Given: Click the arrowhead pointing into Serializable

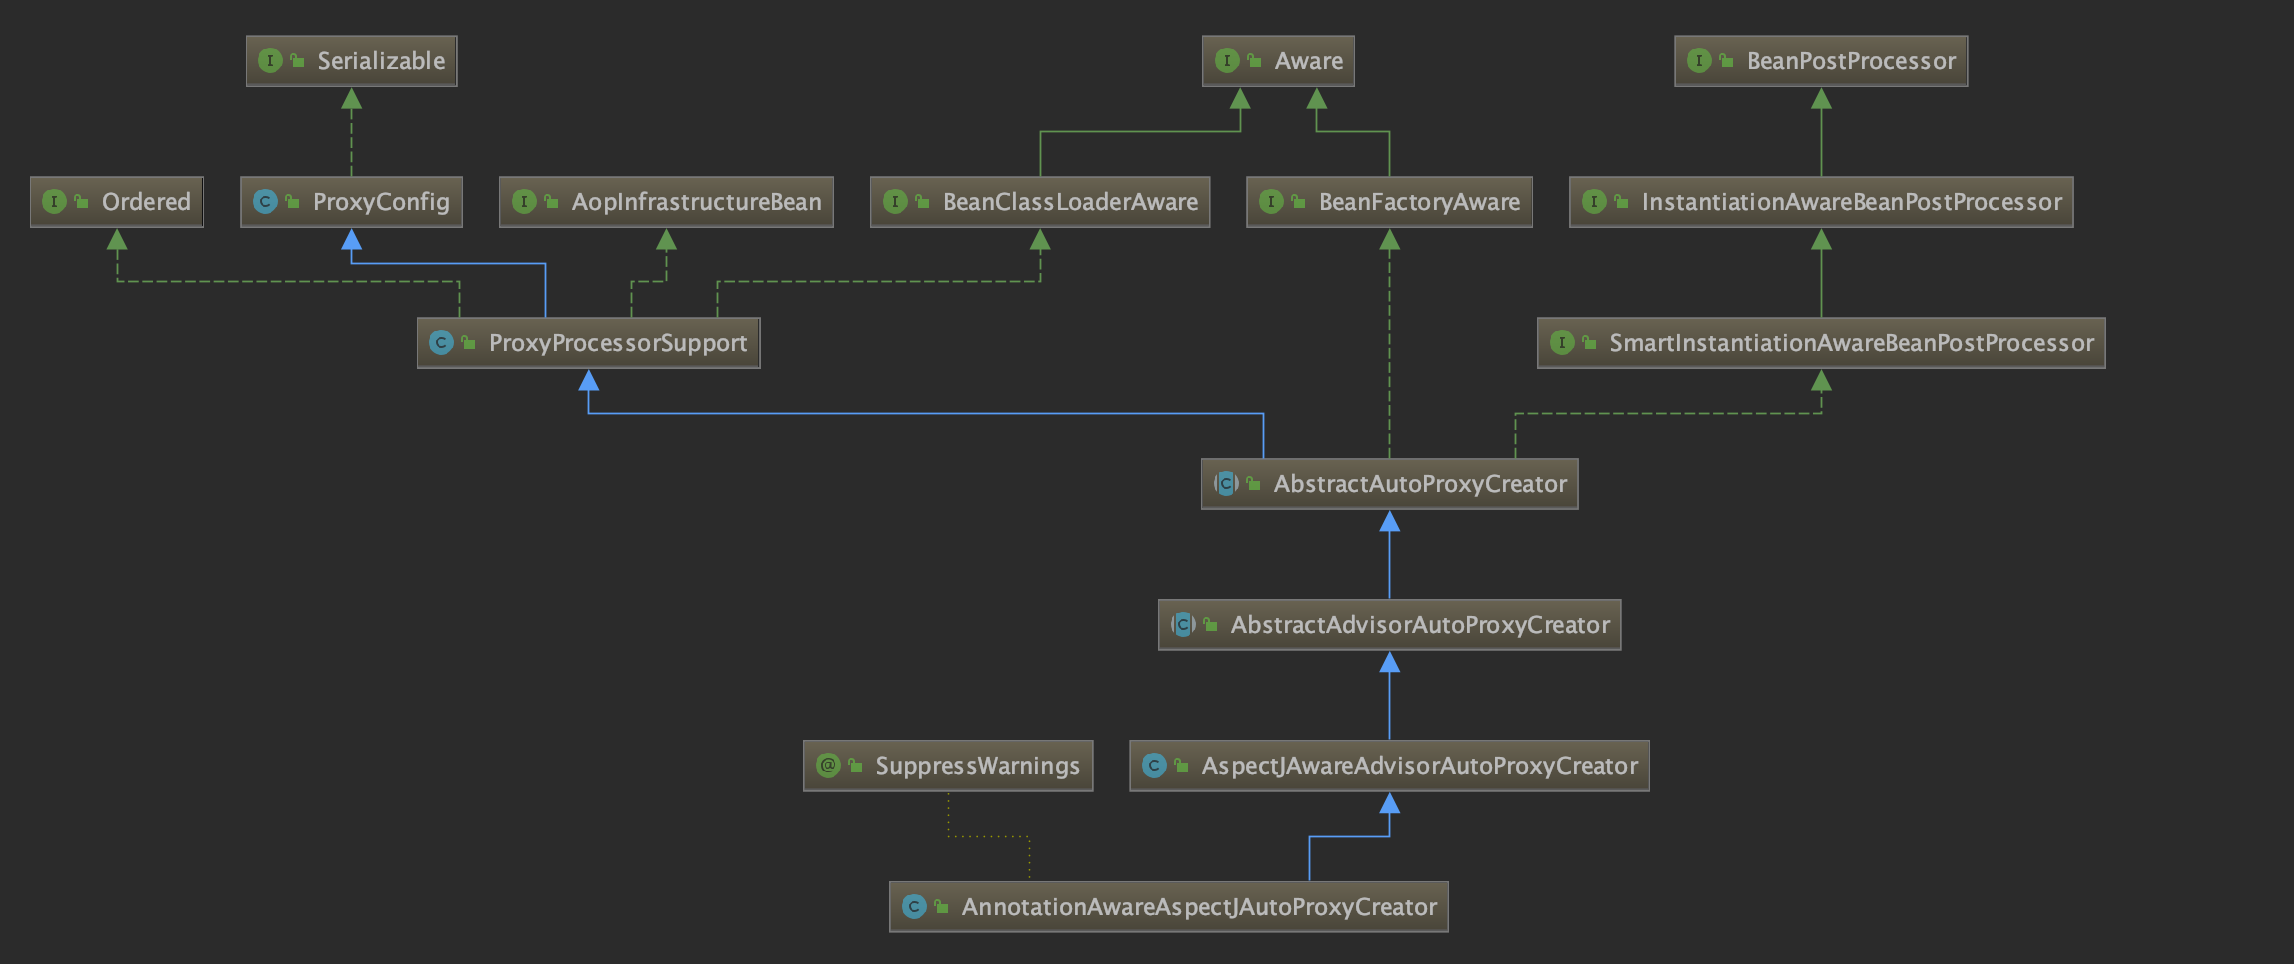Looking at the screenshot, I should click(x=351, y=98).
